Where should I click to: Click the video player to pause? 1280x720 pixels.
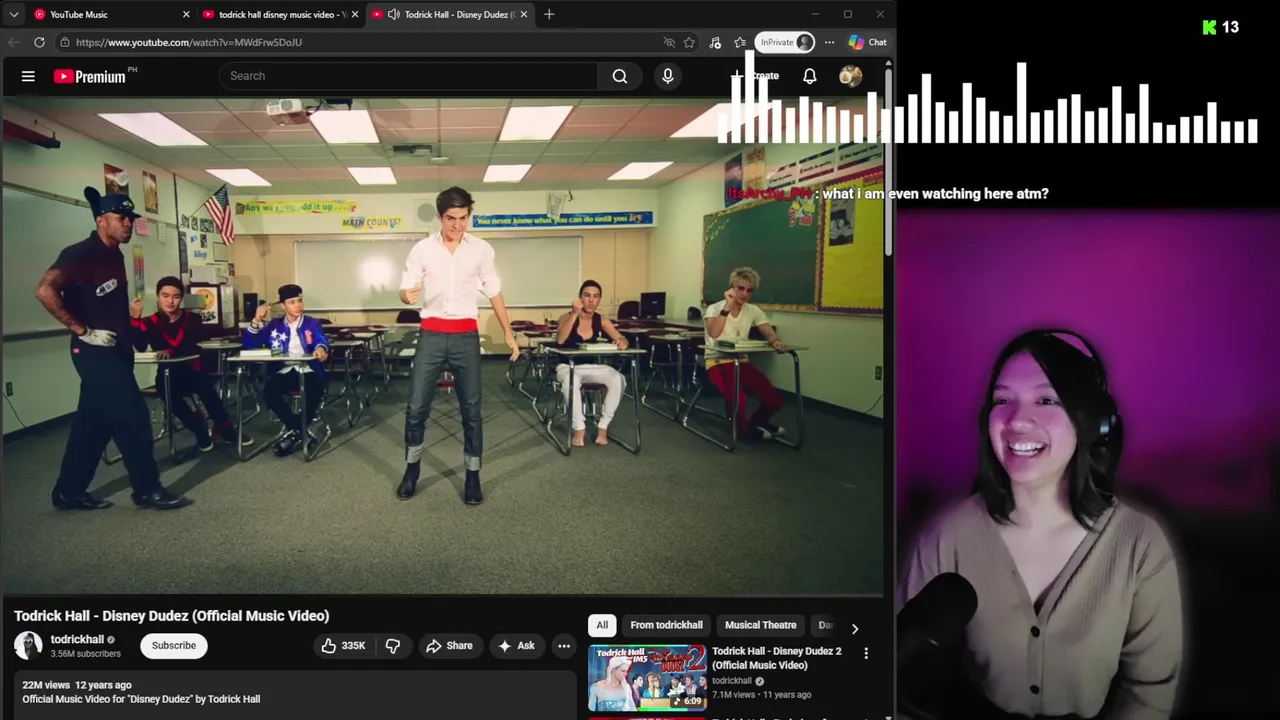pos(443,345)
